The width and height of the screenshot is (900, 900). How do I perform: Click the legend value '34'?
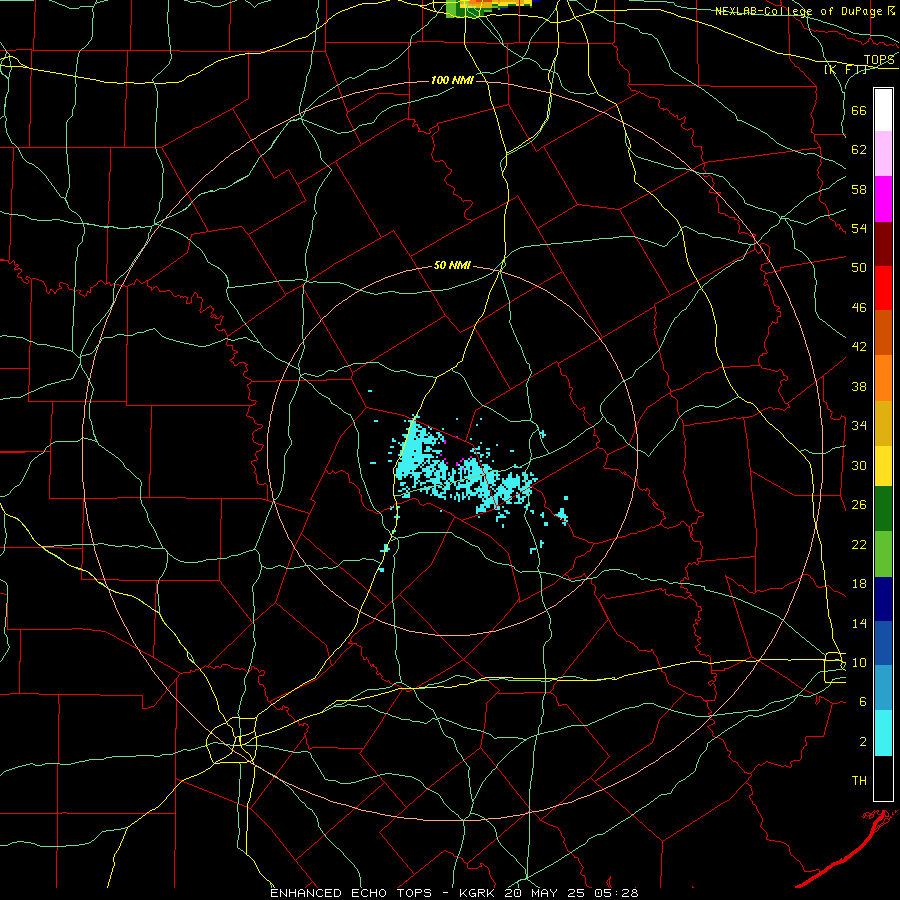click(859, 426)
